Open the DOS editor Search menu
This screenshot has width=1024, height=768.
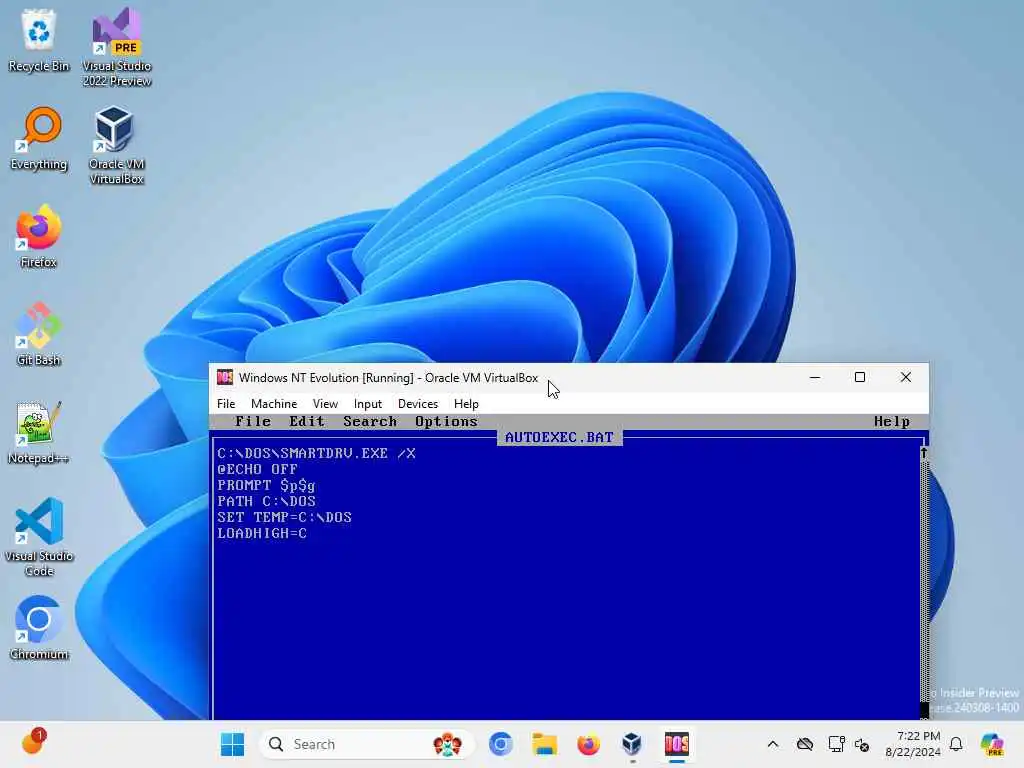pos(370,421)
